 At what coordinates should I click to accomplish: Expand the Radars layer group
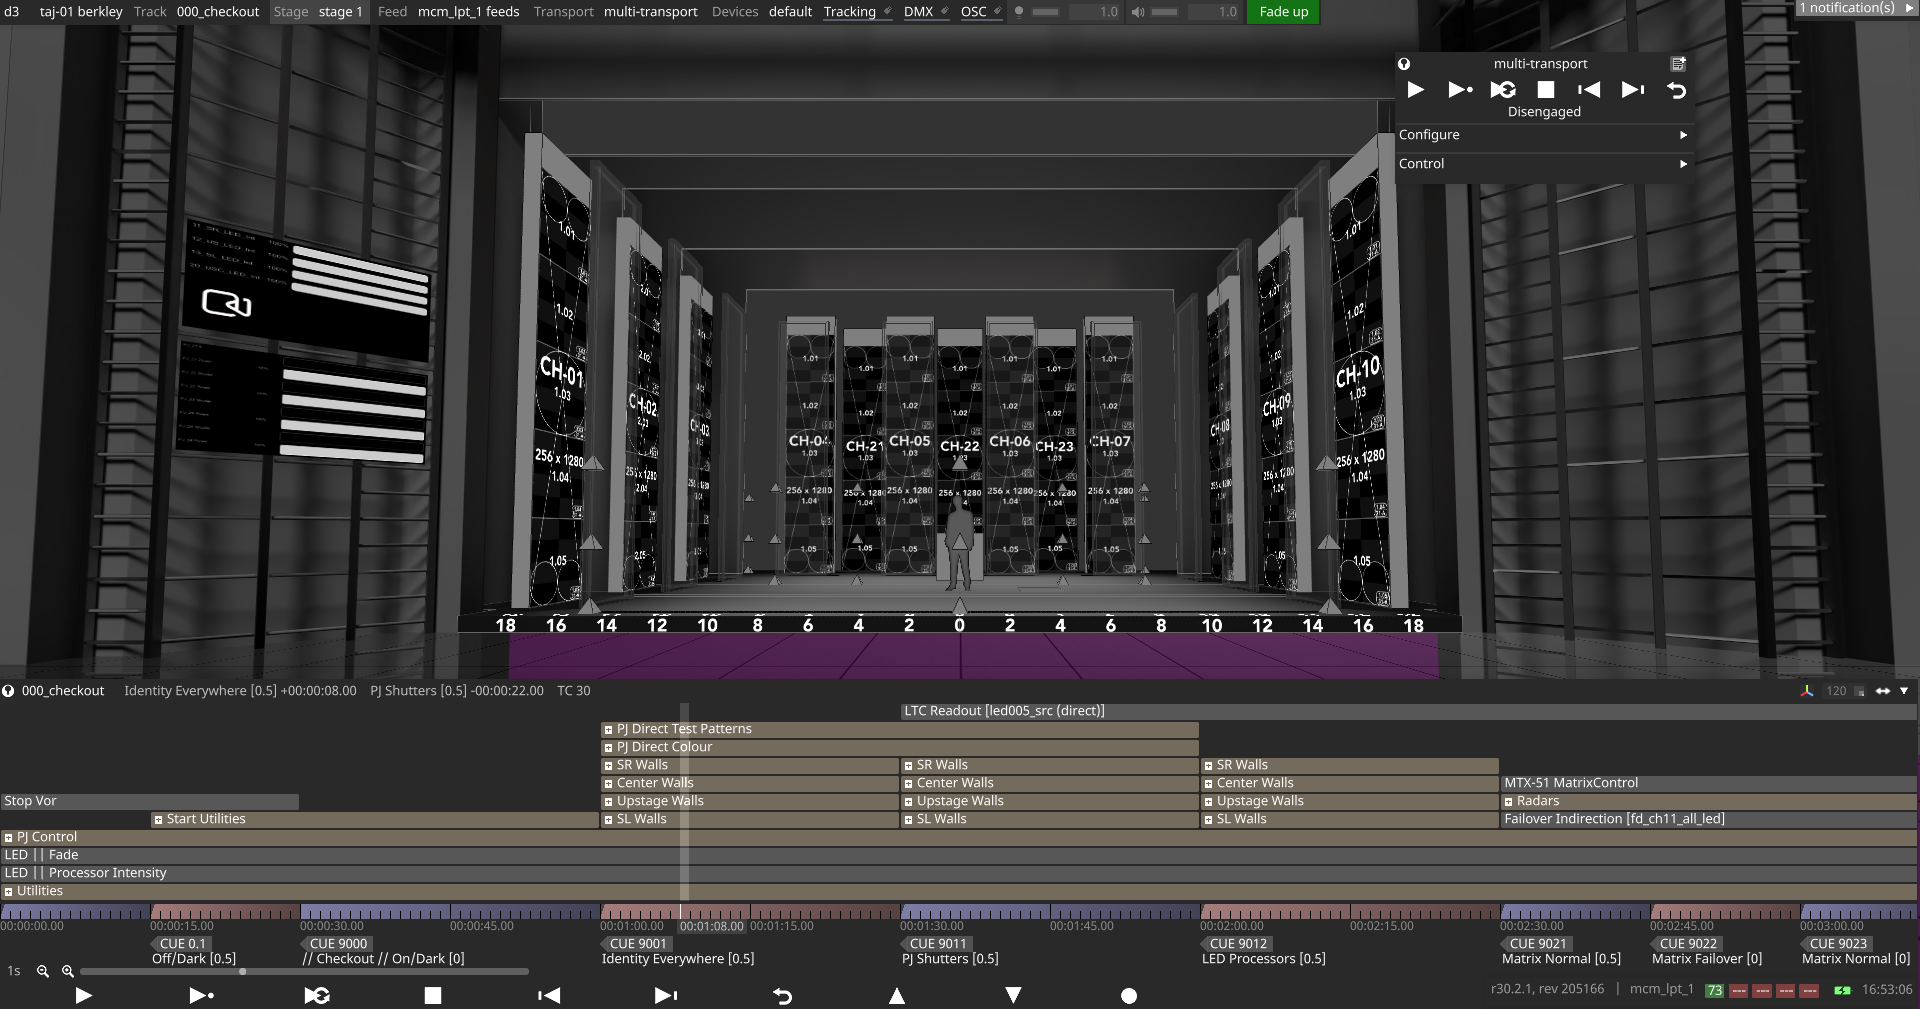coord(1508,802)
